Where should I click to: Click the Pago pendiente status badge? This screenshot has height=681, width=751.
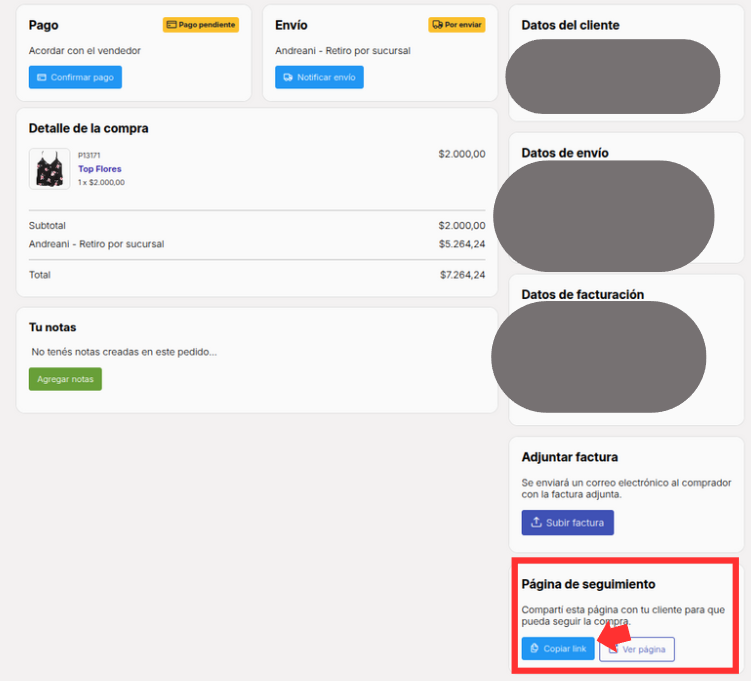[201, 24]
